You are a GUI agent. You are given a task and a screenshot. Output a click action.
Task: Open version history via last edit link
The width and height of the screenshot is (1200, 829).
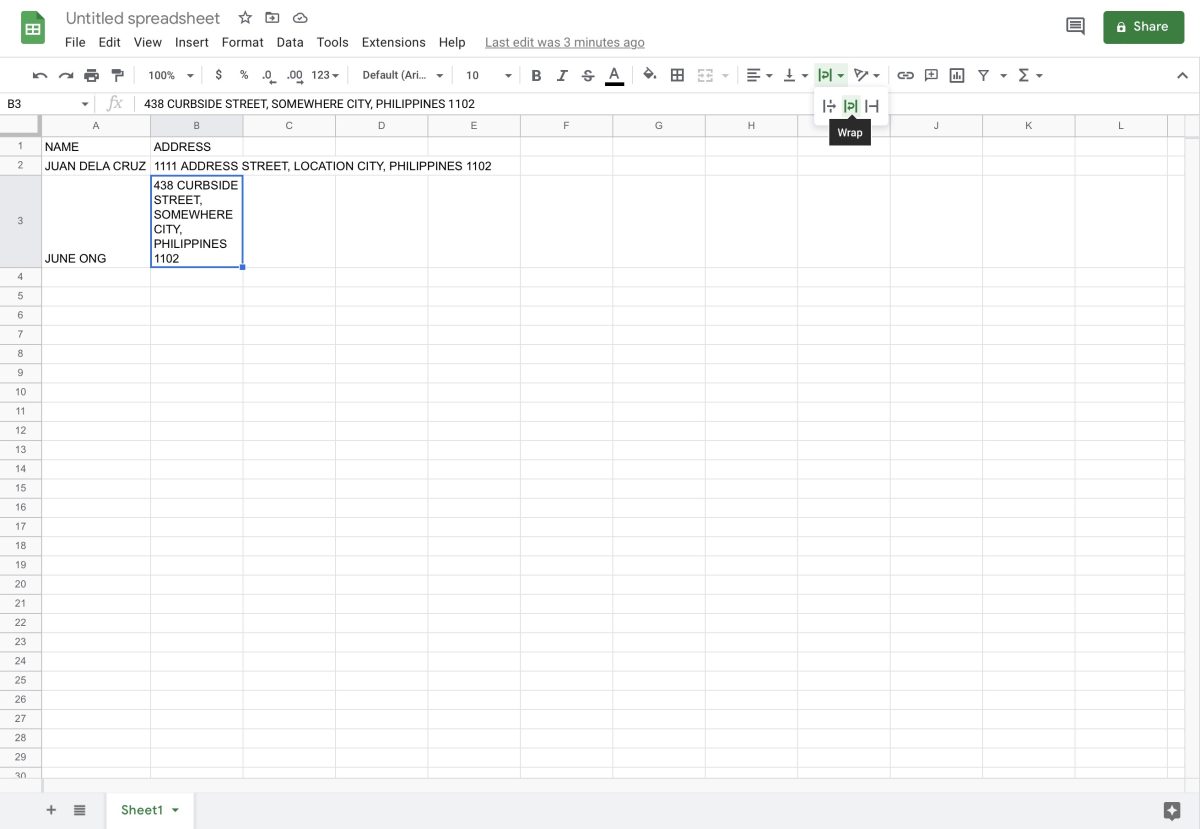pyautogui.click(x=564, y=42)
